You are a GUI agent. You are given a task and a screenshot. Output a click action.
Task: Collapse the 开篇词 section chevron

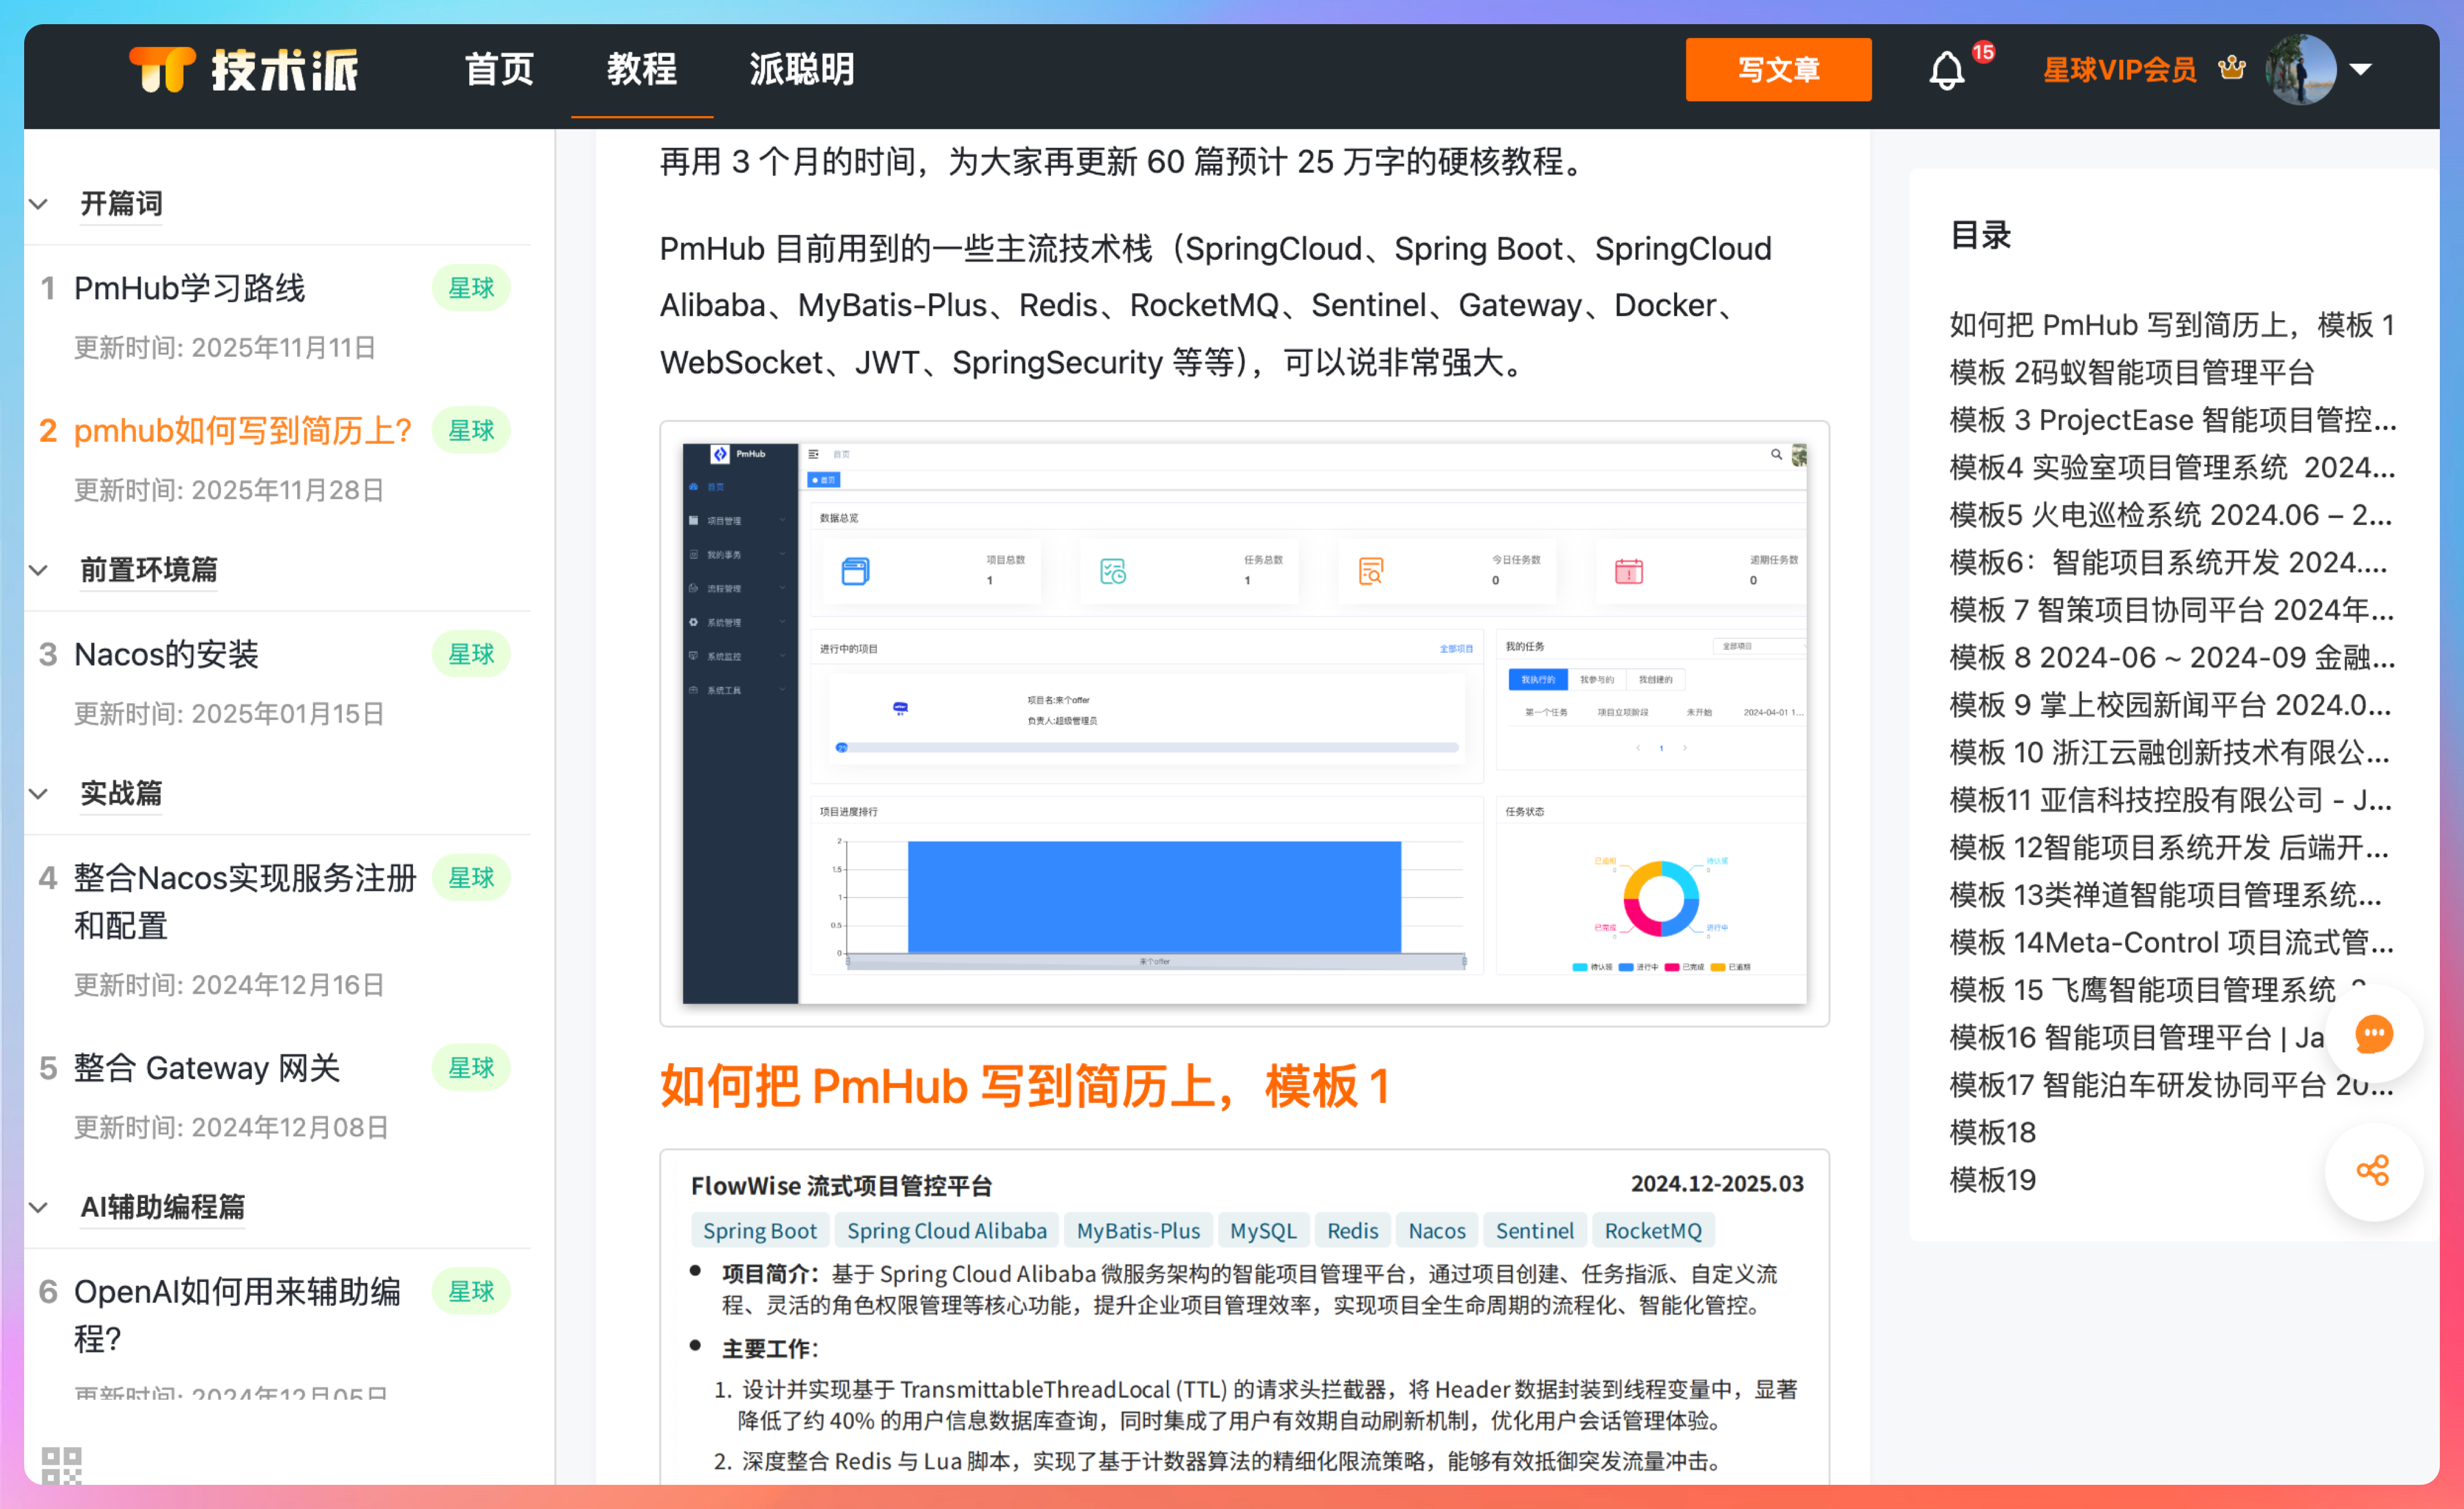point(38,204)
